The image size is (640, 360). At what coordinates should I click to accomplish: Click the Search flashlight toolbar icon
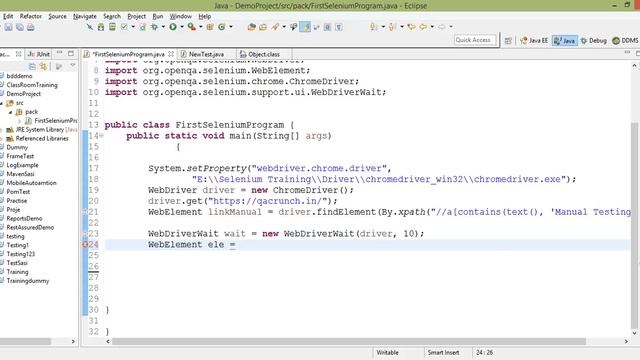coord(275,27)
